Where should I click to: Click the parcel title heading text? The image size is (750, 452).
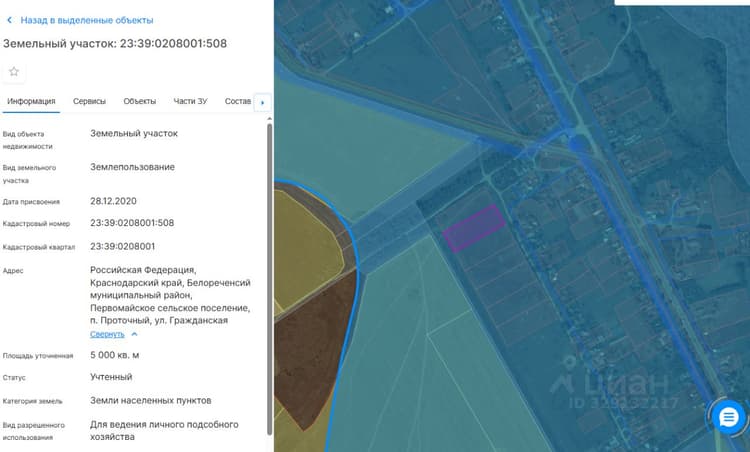(x=115, y=44)
